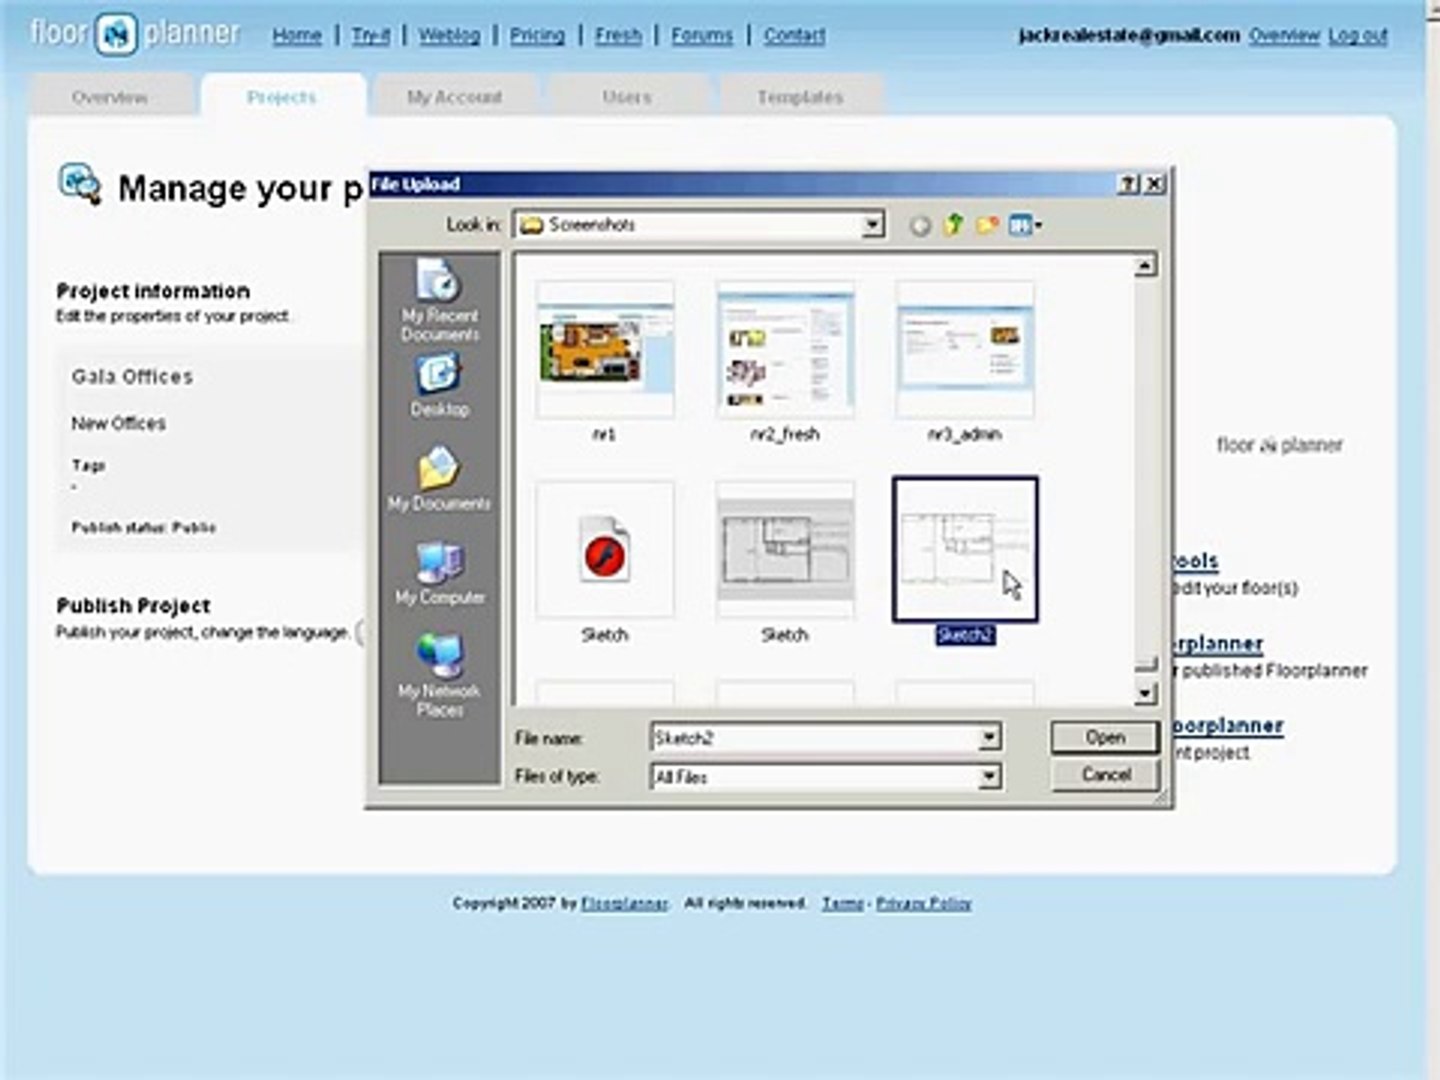Click the Floorplanner logo icon
This screenshot has width=1440, height=1080.
click(117, 34)
